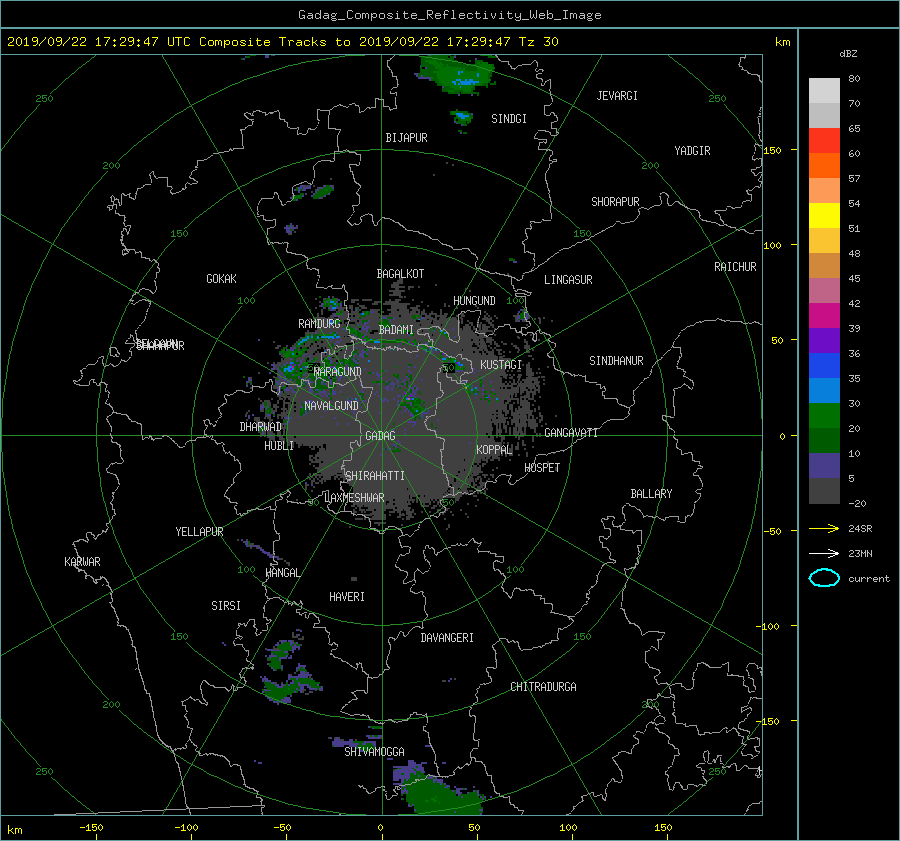Click the BAGALKOT city label
This screenshot has height=841, width=900.
click(x=400, y=274)
